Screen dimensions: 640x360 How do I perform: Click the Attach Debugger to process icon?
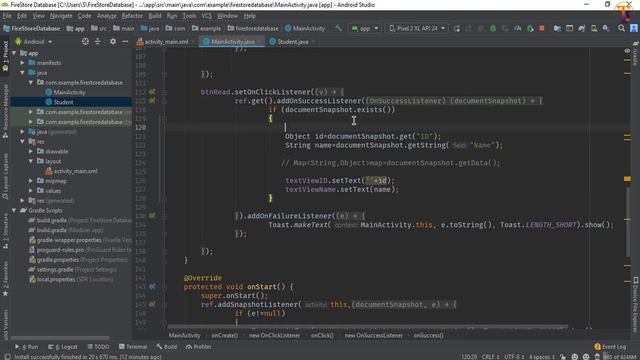pyautogui.click(x=530, y=28)
